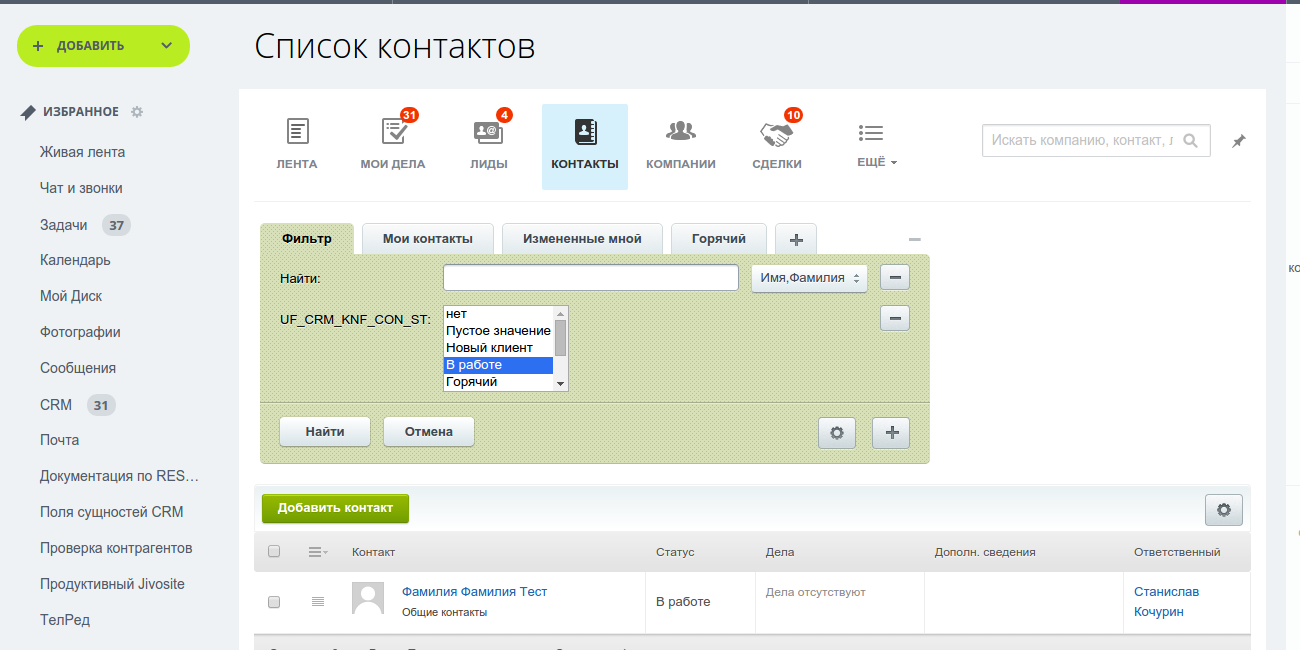The height and width of the screenshot is (650, 1300).
Task: Open filter settings gear icon
Action: tap(837, 433)
